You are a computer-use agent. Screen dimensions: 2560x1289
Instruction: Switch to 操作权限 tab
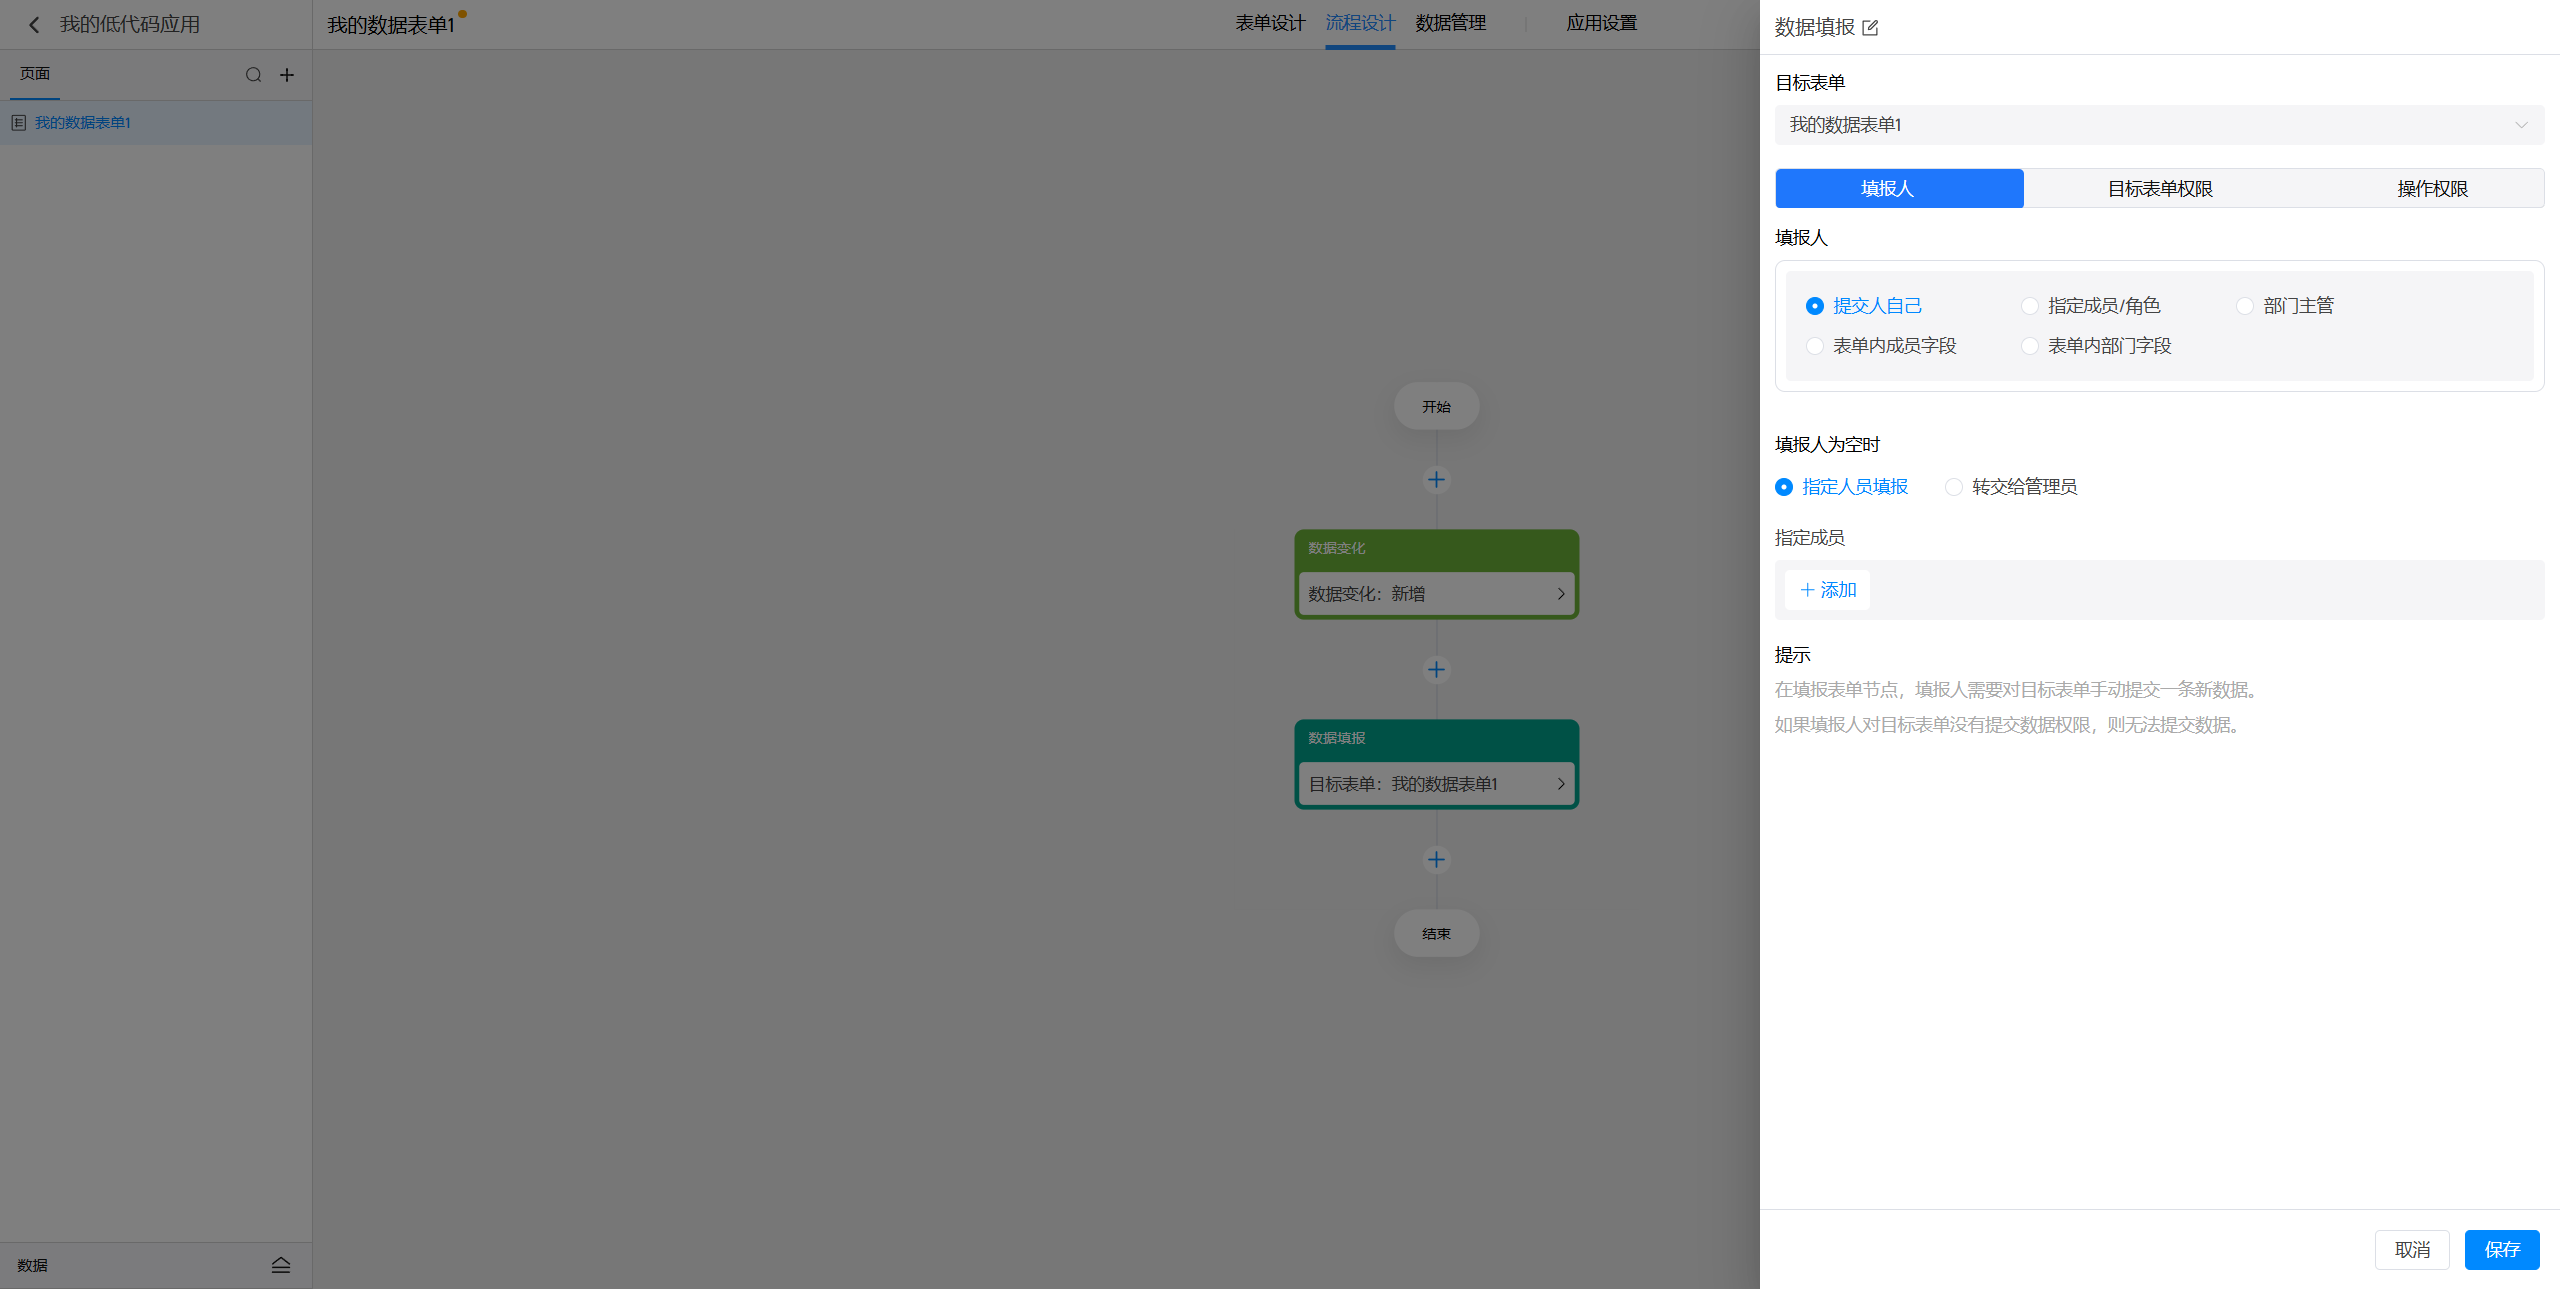click(2432, 189)
